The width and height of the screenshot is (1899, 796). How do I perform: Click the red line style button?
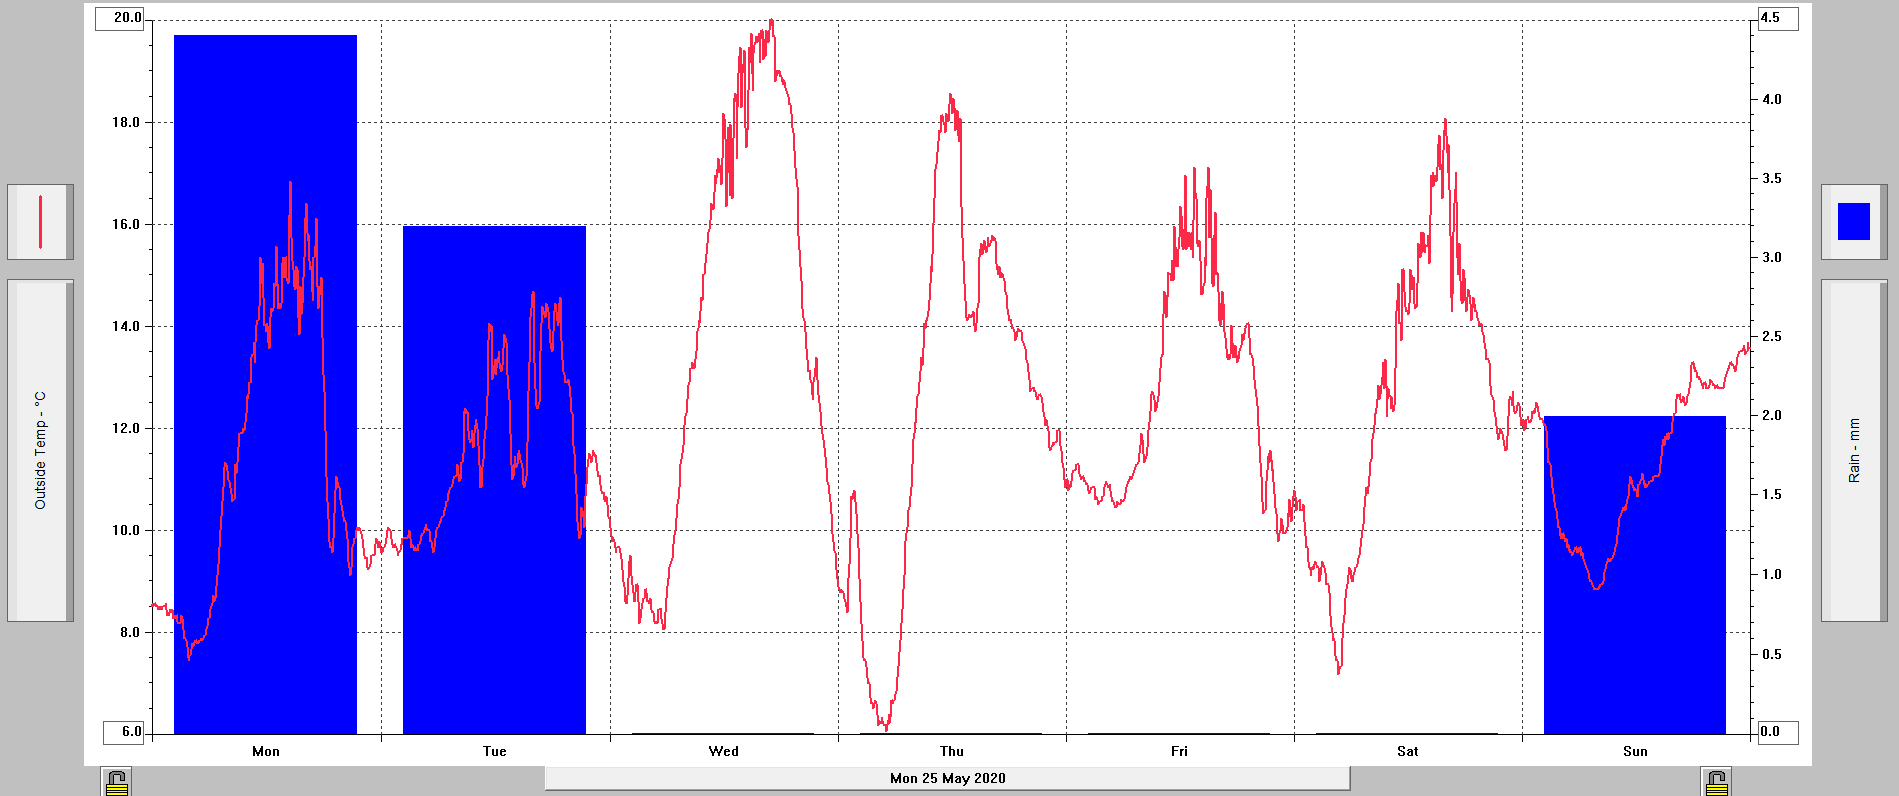pos(40,222)
